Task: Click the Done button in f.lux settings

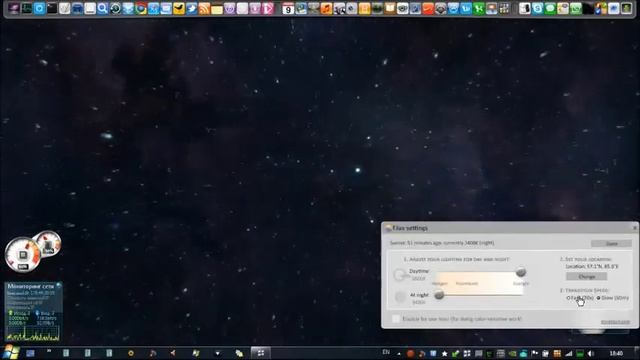Action: click(611, 244)
